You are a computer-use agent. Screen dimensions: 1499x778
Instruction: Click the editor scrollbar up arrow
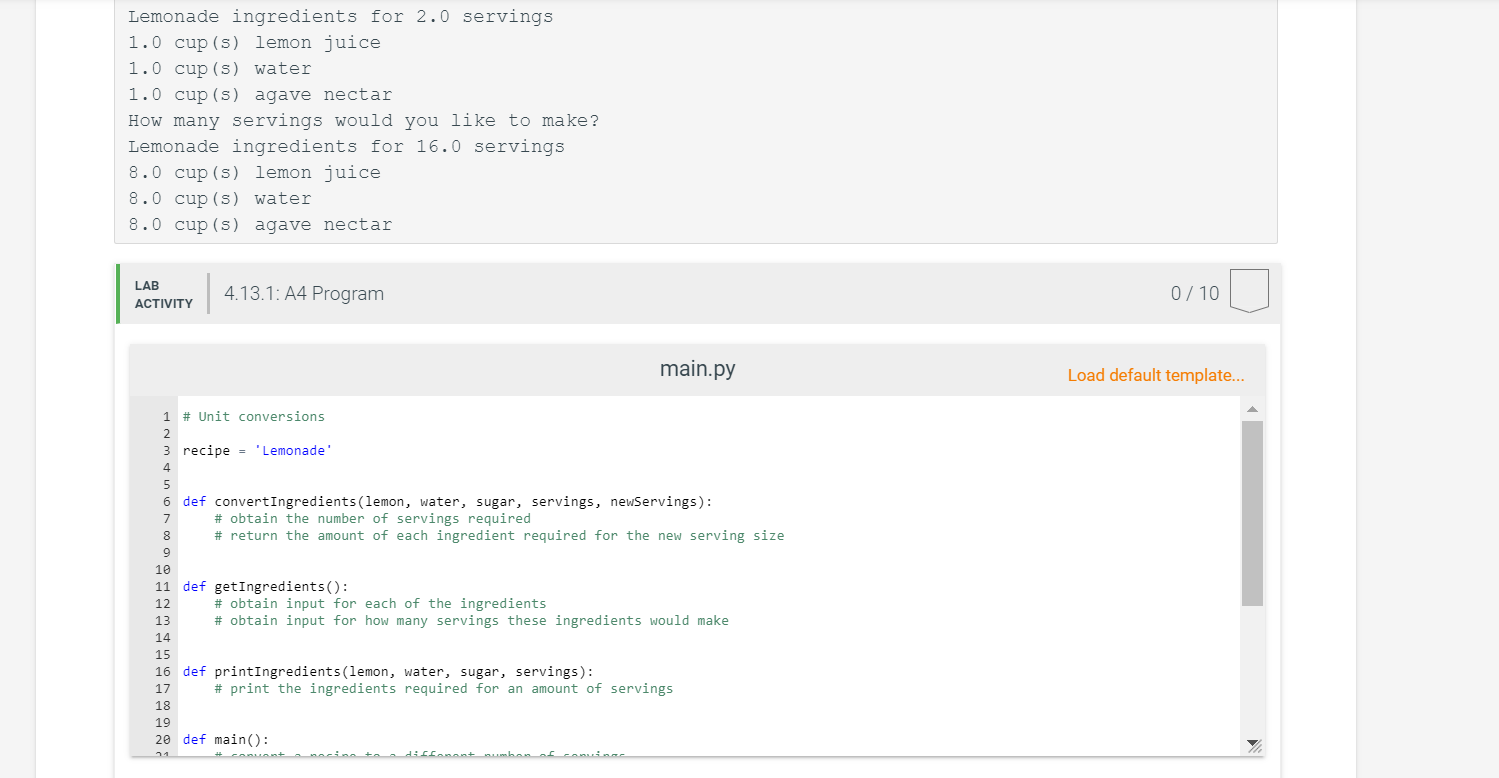[x=1252, y=407]
